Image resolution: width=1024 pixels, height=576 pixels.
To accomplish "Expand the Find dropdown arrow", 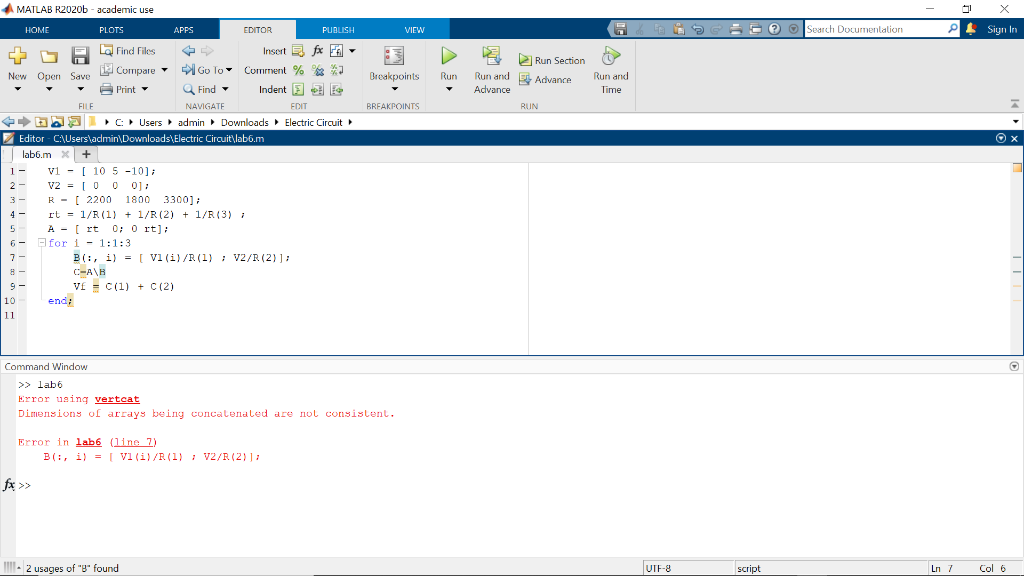I will coord(225,89).
